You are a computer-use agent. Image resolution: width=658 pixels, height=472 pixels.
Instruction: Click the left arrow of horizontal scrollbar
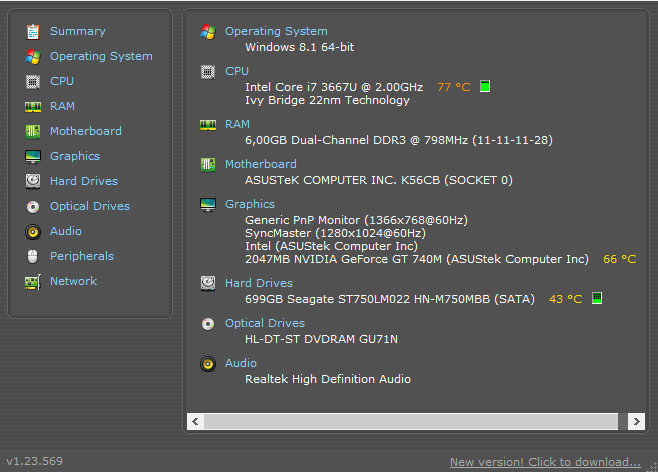[196, 421]
